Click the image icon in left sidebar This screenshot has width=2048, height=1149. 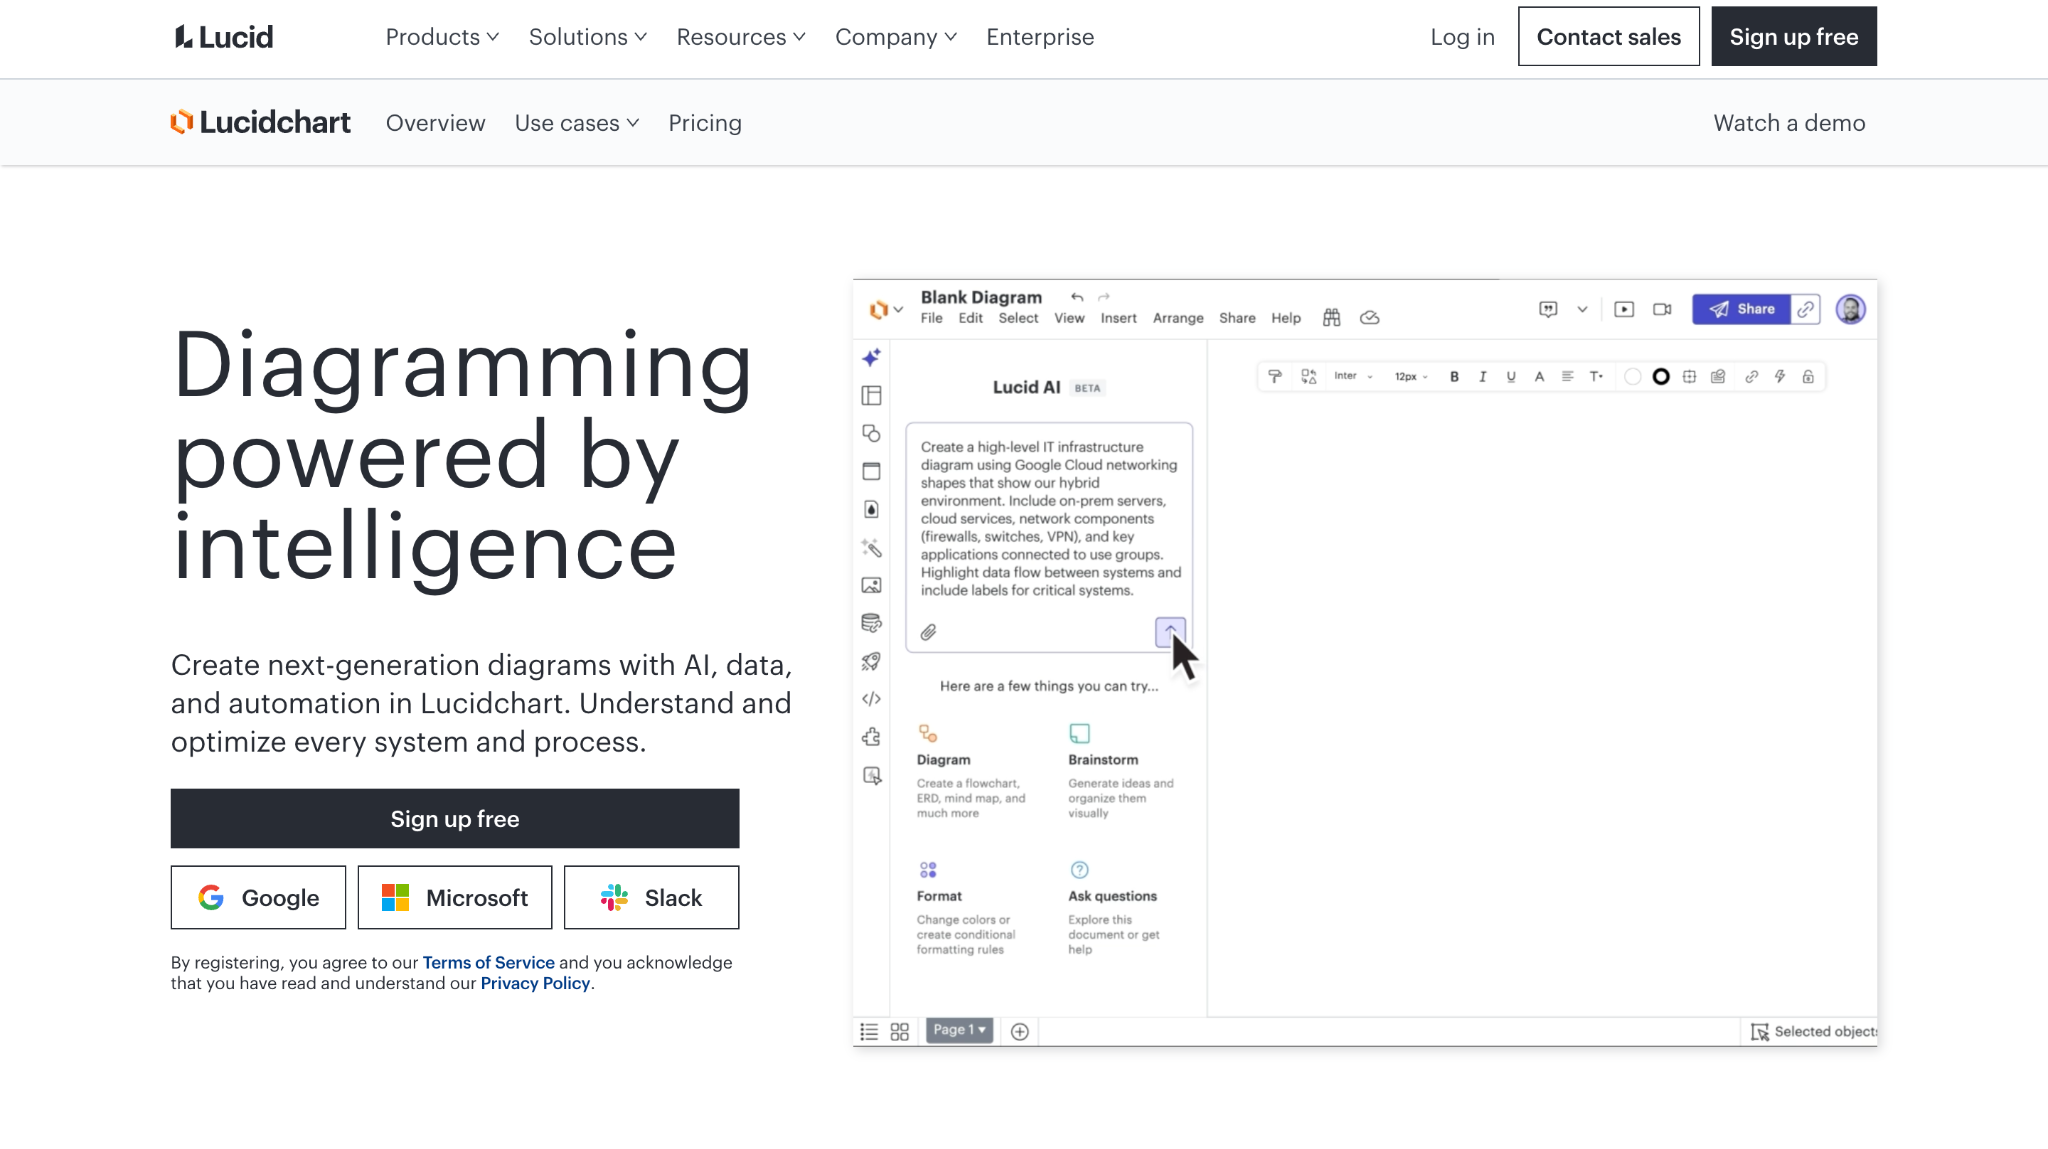click(x=871, y=585)
